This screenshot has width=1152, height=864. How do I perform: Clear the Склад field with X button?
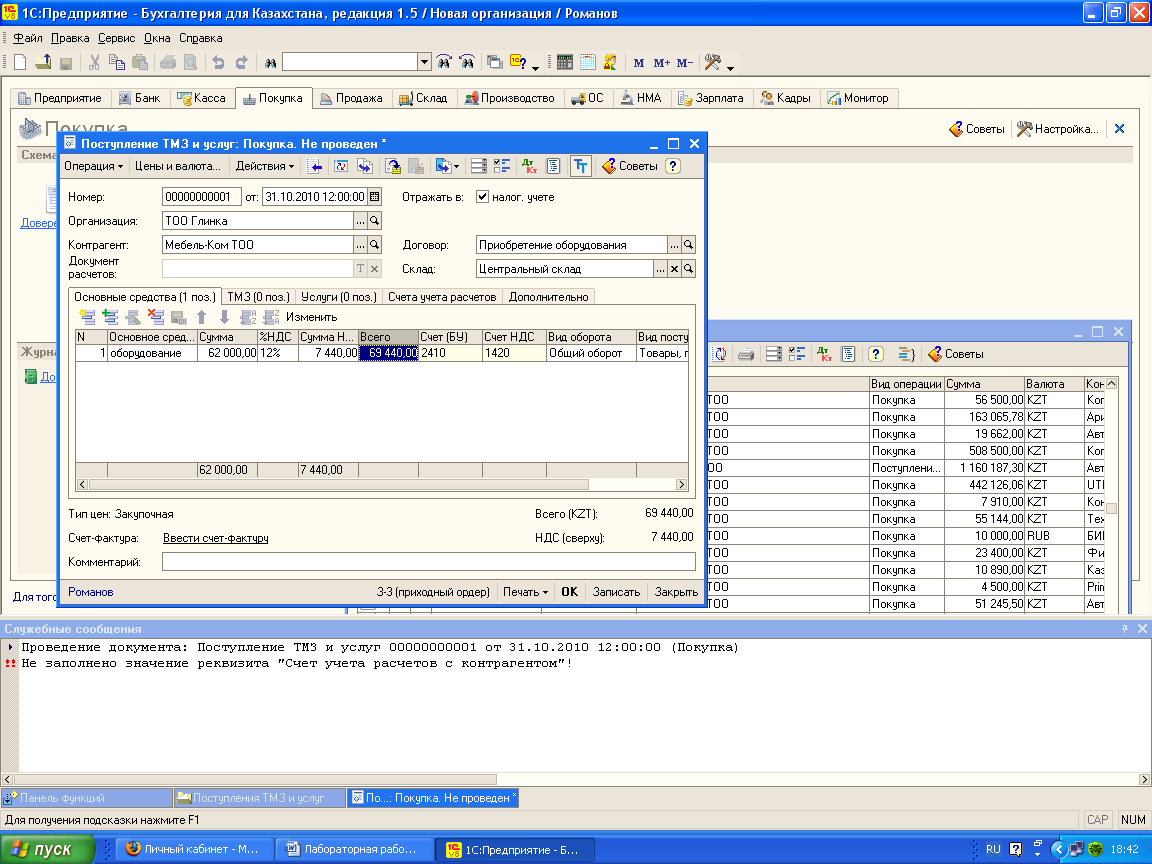pos(674,270)
